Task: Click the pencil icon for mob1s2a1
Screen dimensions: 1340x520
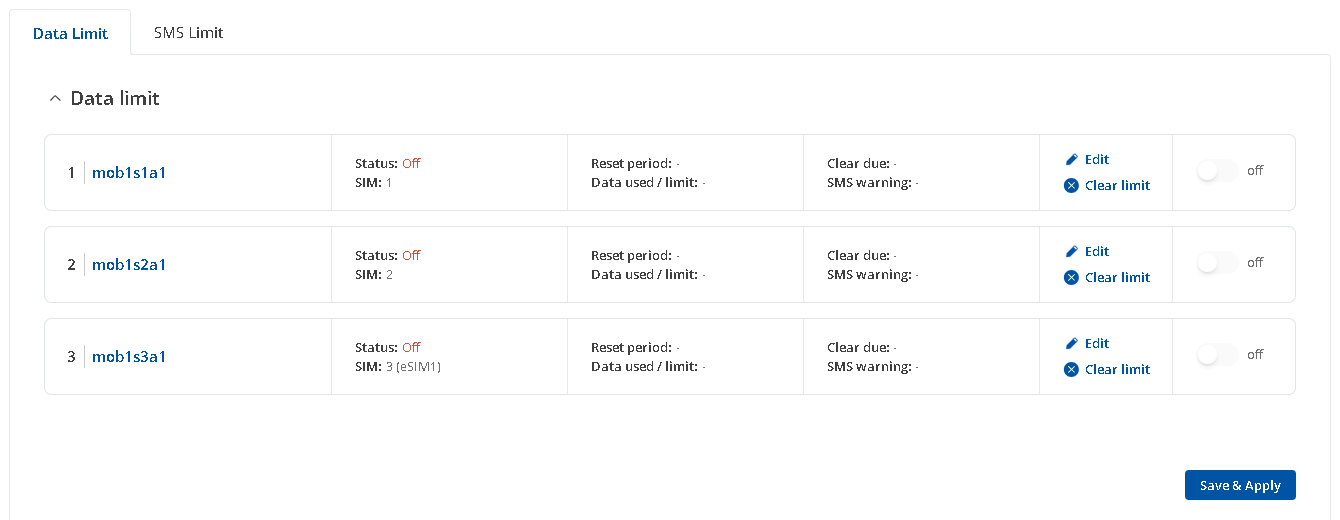Action: 1071,251
